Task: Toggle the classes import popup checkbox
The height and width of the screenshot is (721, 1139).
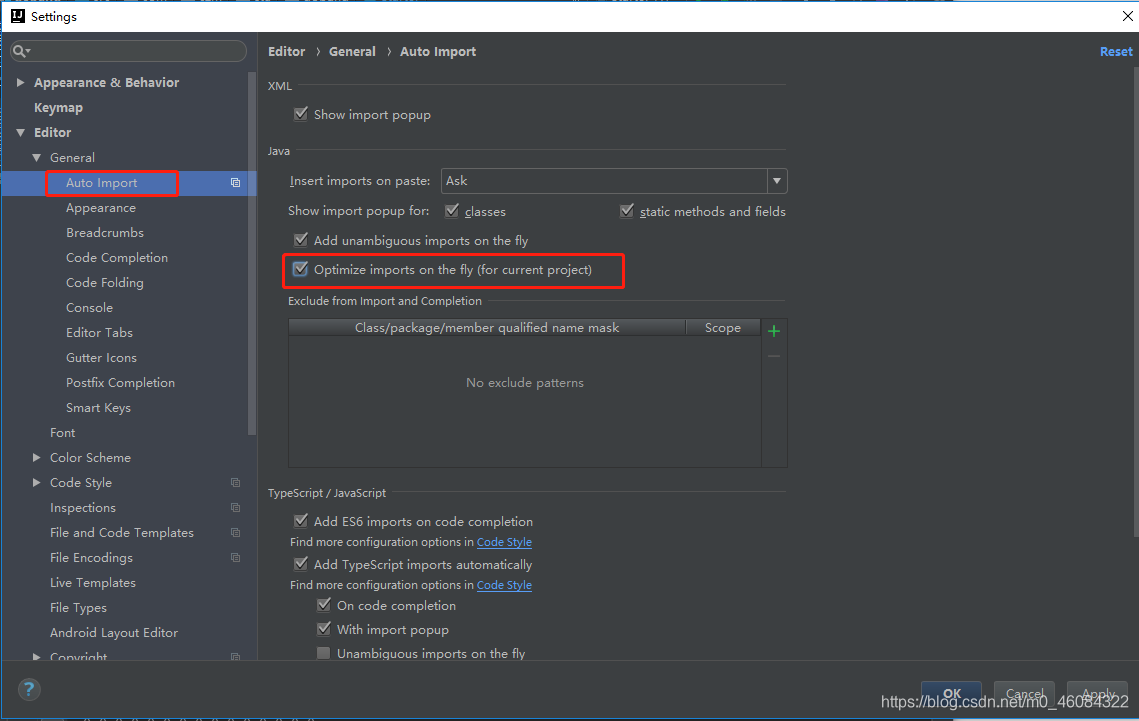Action: pos(452,211)
